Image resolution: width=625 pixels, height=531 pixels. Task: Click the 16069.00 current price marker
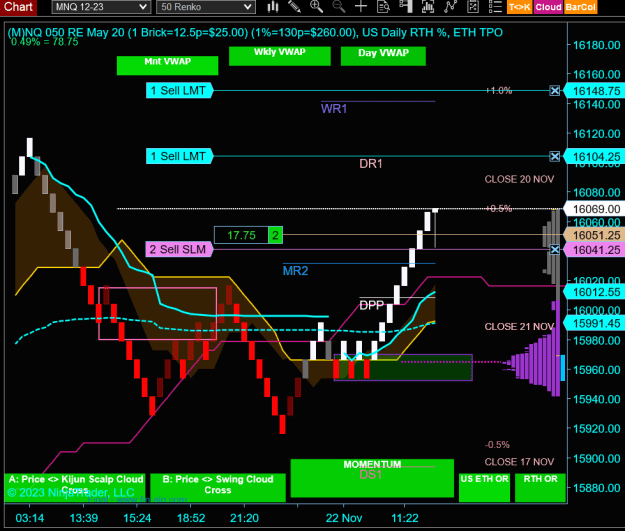pyautogui.click(x=595, y=209)
